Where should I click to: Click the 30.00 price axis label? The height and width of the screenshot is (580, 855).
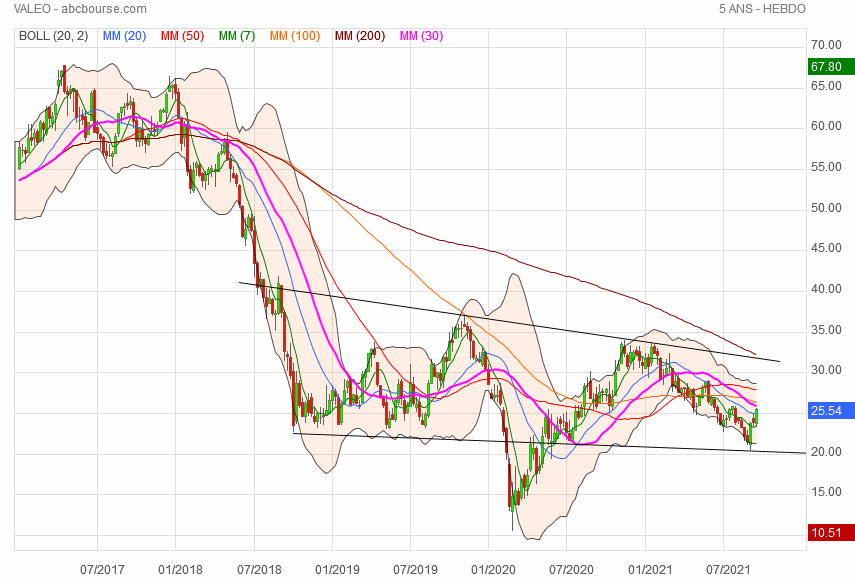[x=826, y=370]
